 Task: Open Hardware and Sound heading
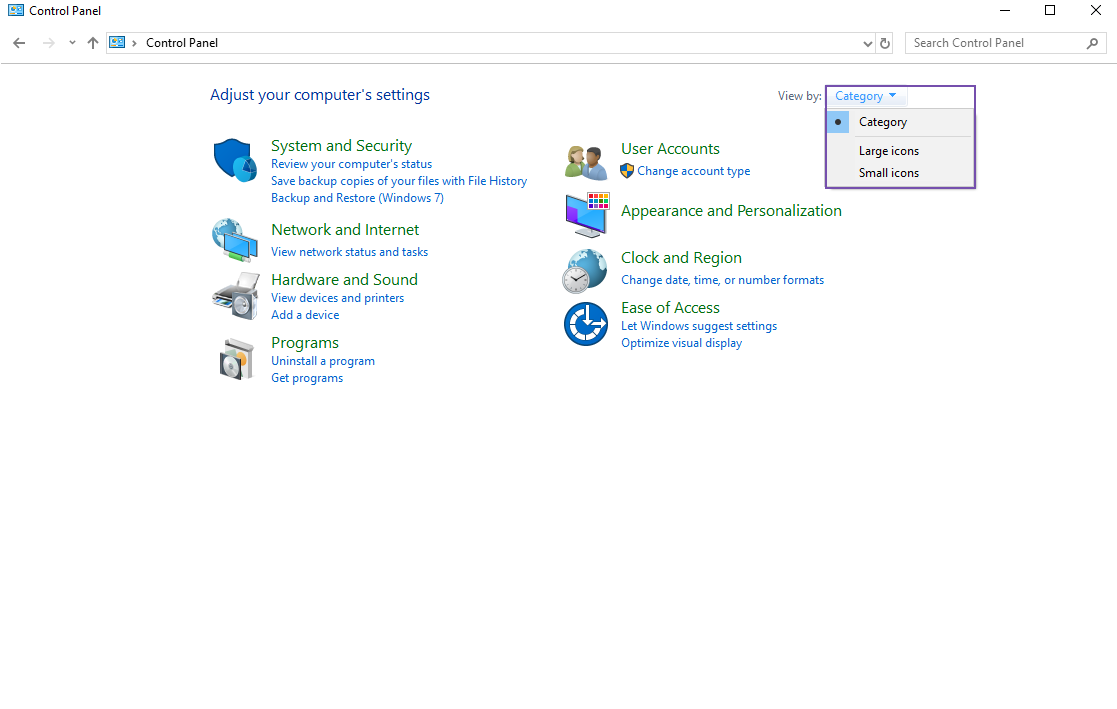[344, 279]
